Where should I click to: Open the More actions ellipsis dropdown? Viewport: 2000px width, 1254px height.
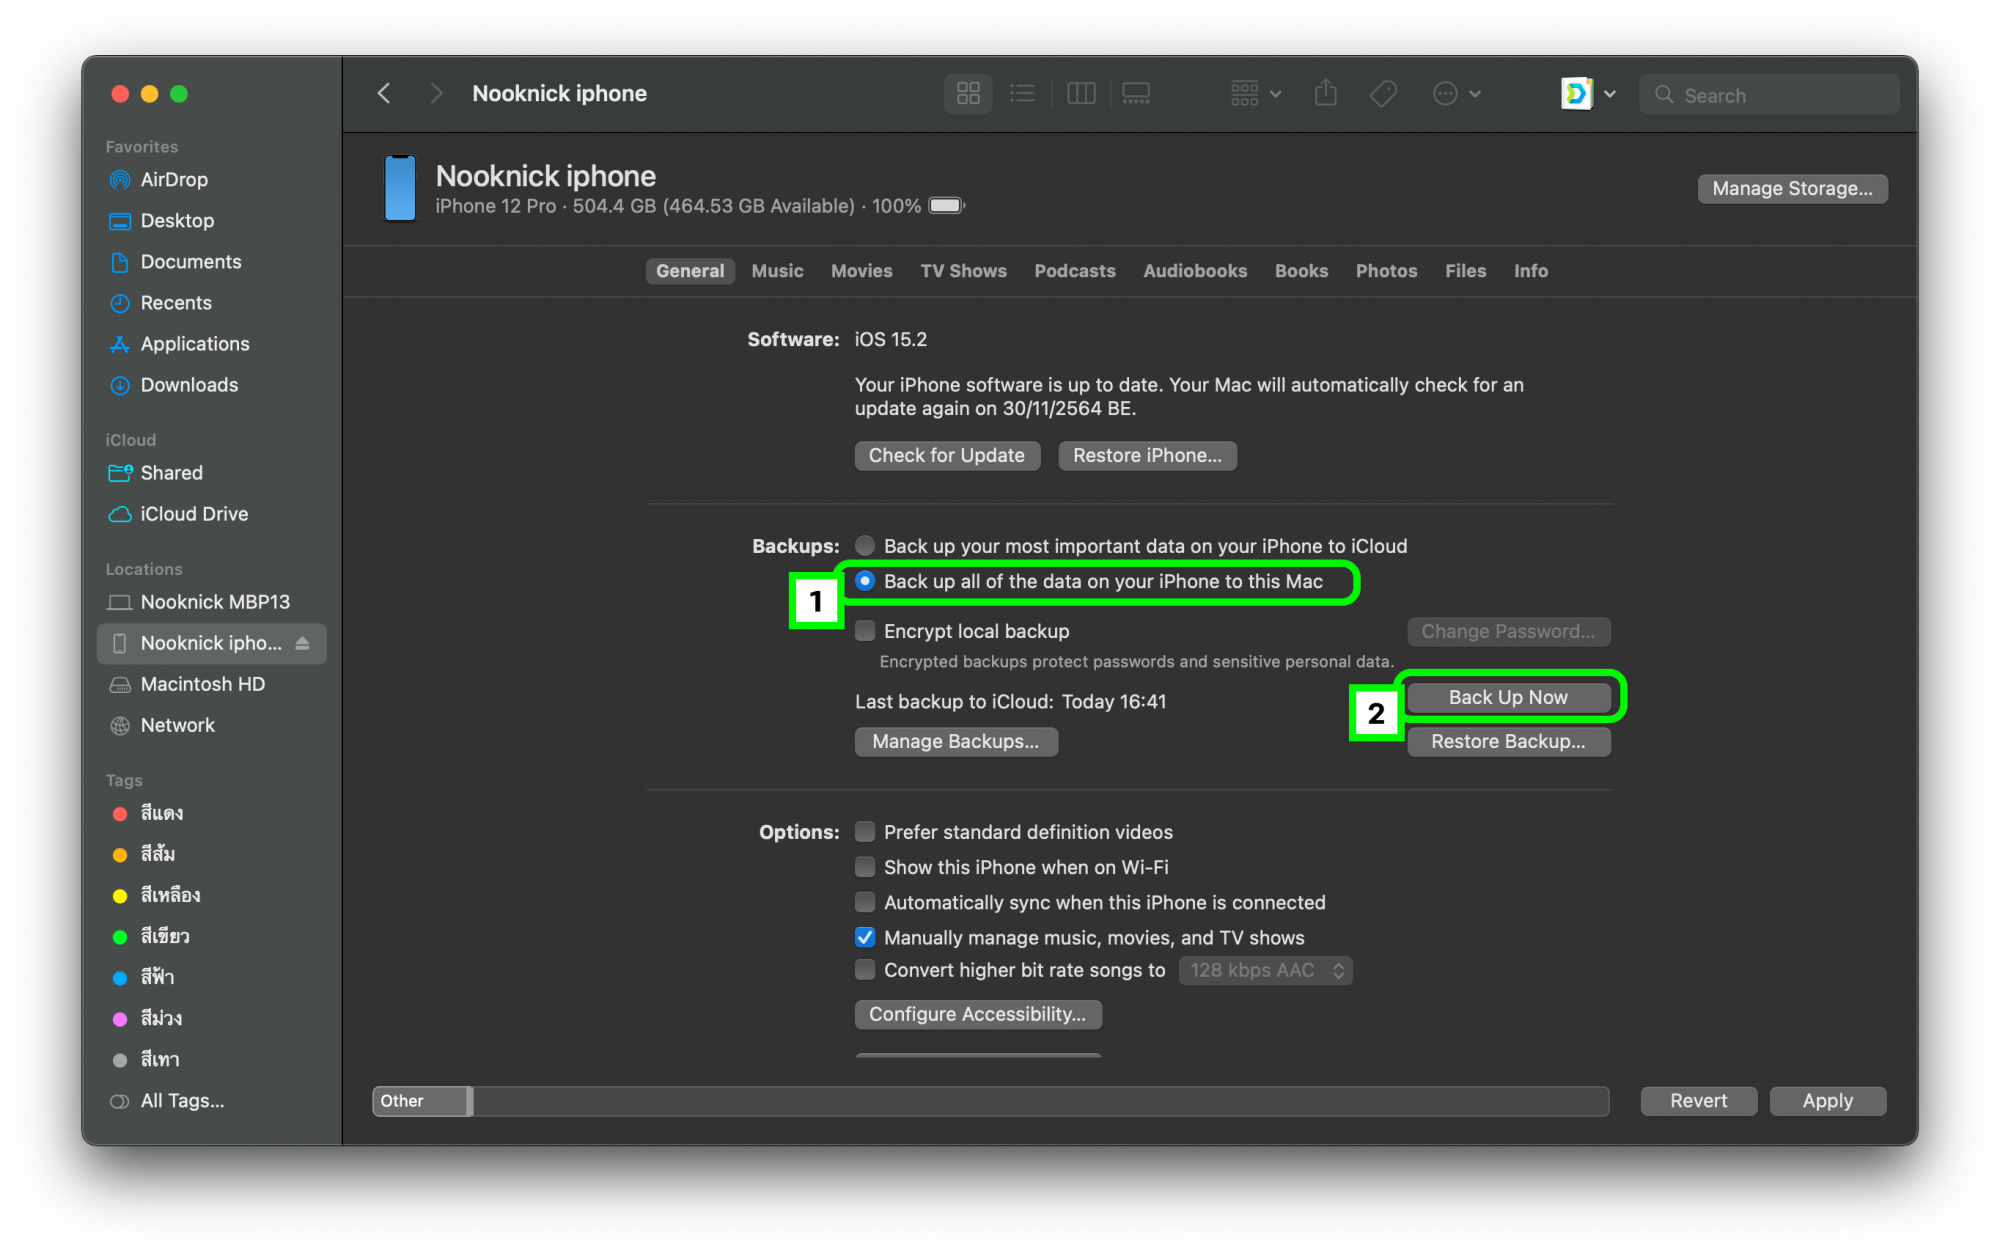[x=1456, y=94]
